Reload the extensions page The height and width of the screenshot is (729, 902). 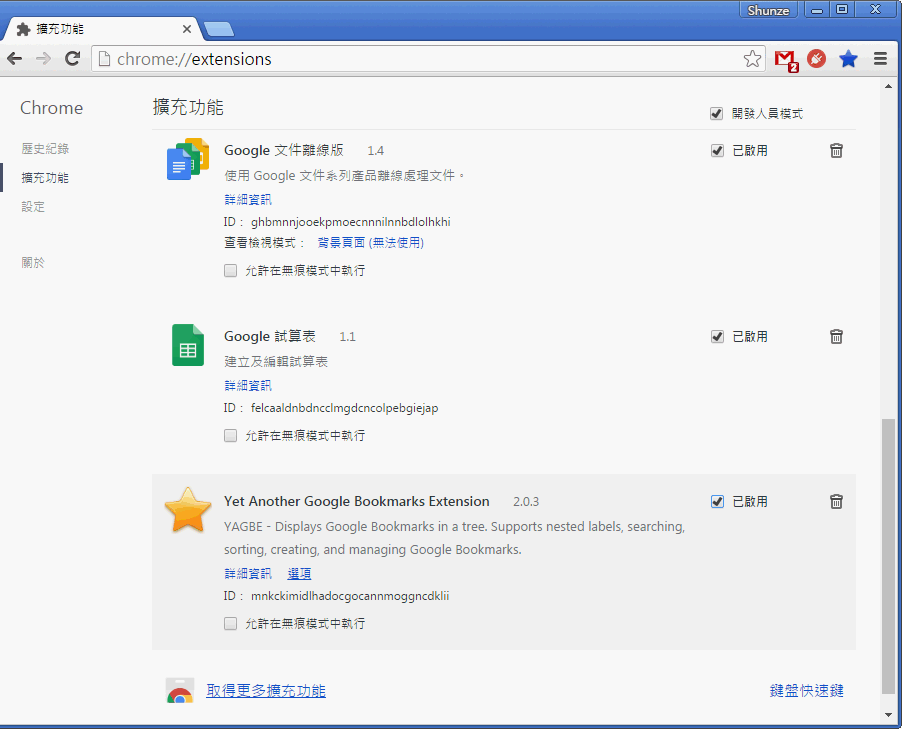tap(72, 59)
